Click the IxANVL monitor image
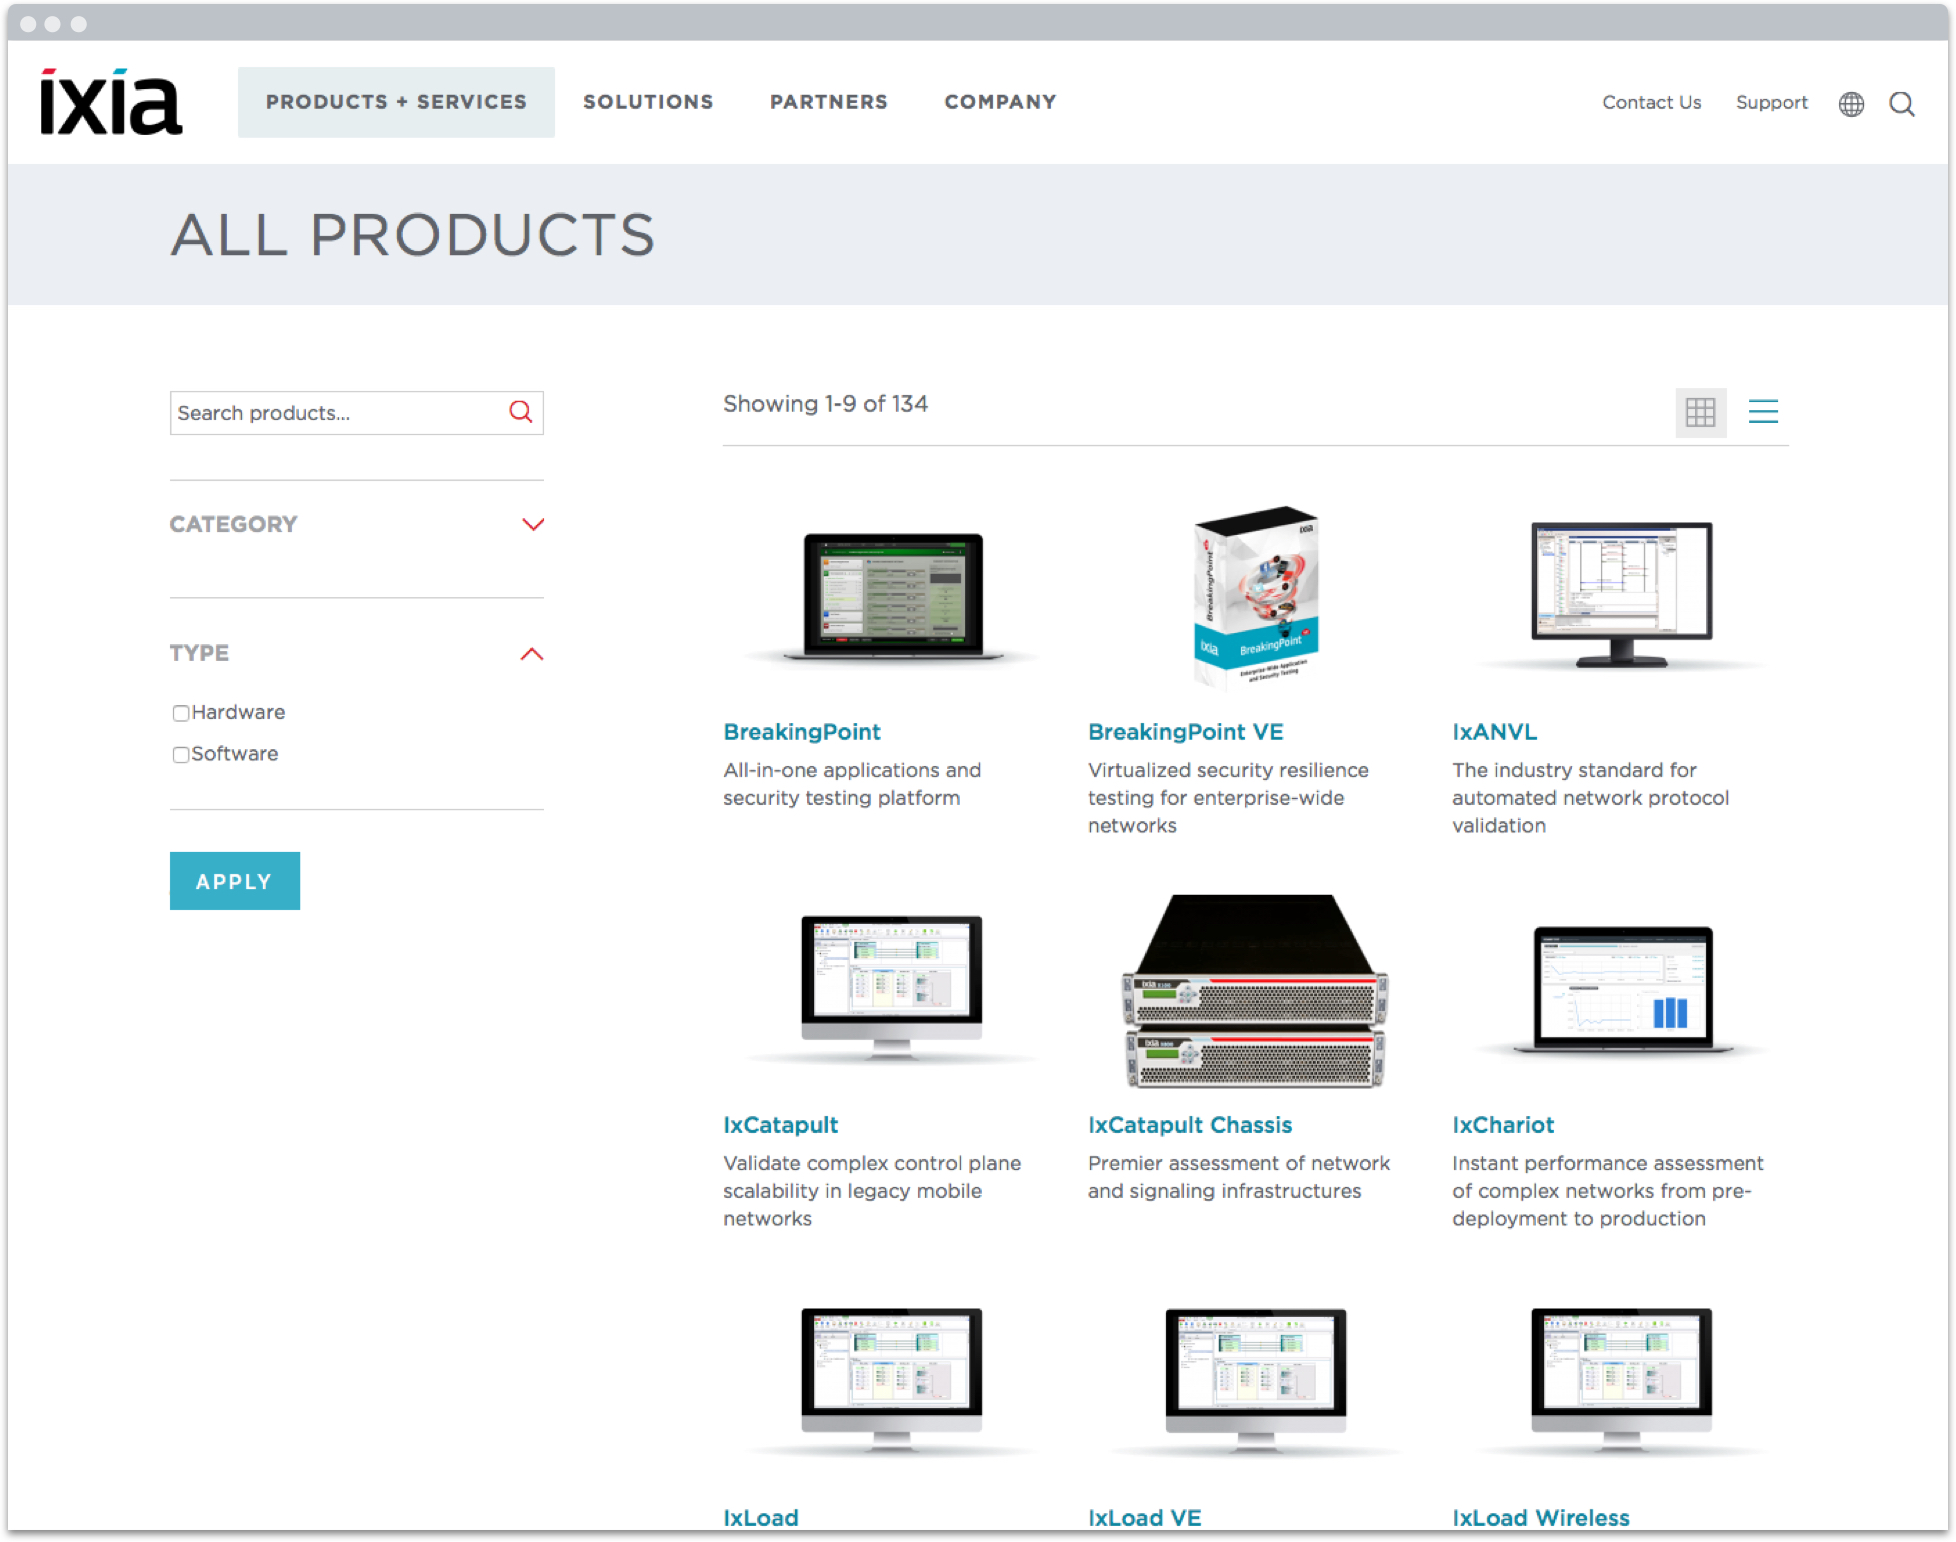 [x=1621, y=594]
